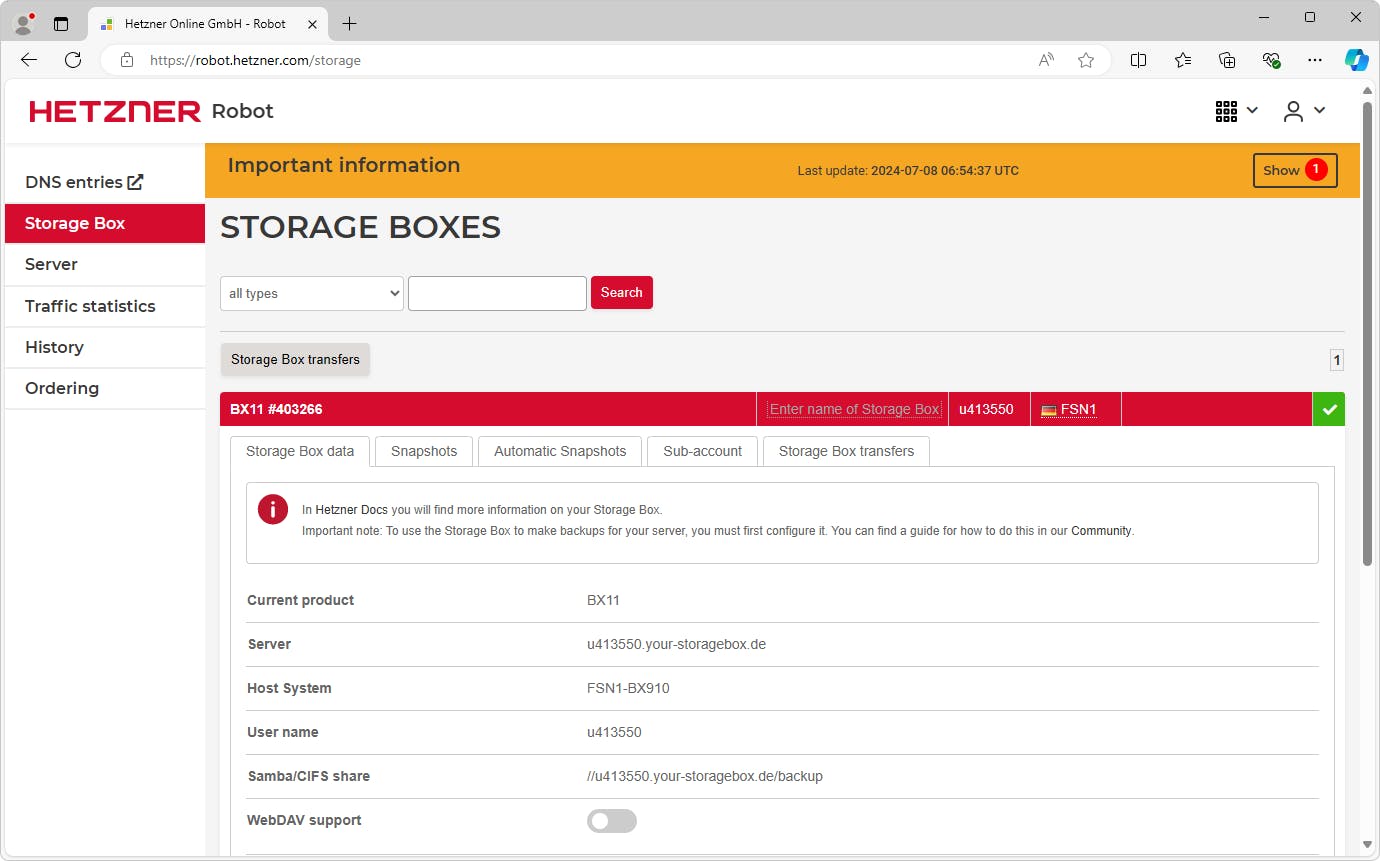Open split screen view icon
Image resolution: width=1380 pixels, height=861 pixels.
pos(1138,60)
